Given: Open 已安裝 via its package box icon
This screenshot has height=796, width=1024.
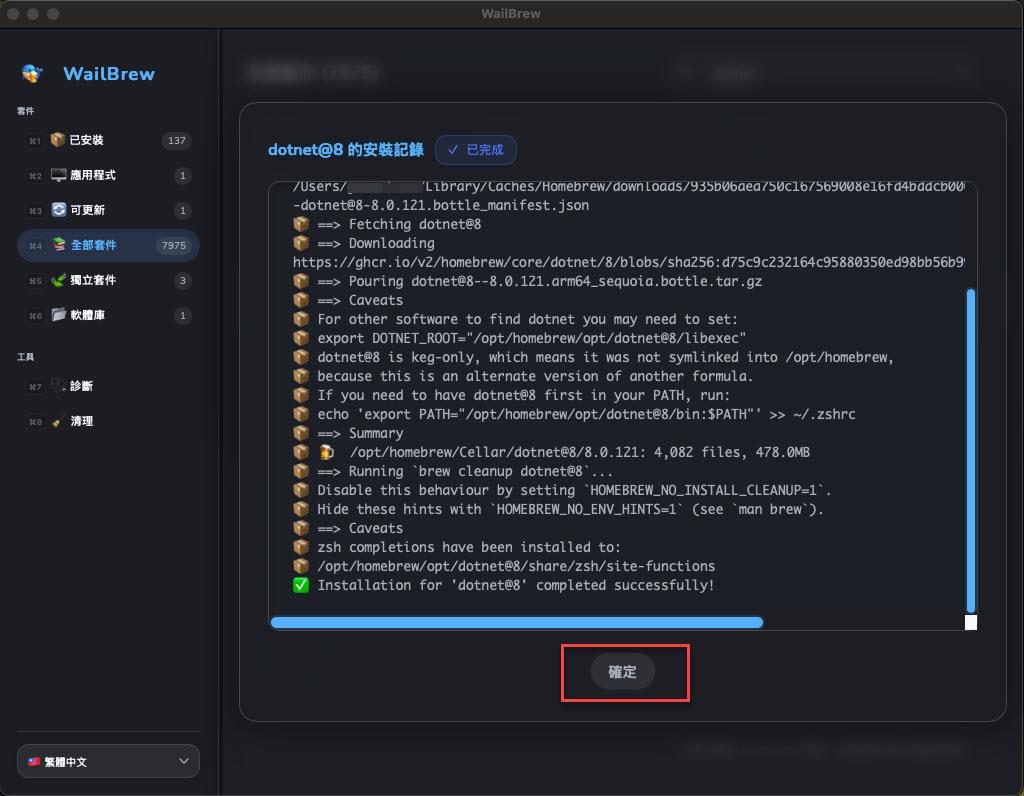Looking at the screenshot, I should [x=58, y=141].
